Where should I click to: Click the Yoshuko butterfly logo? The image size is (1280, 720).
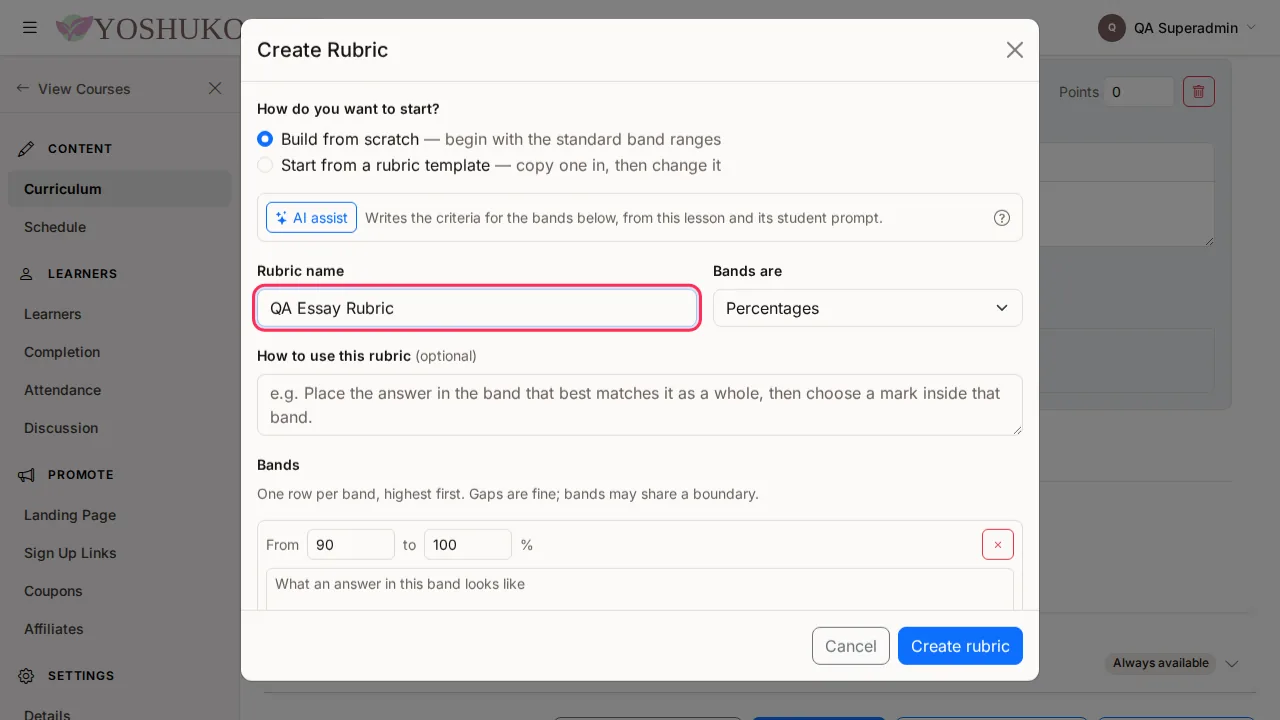[73, 28]
